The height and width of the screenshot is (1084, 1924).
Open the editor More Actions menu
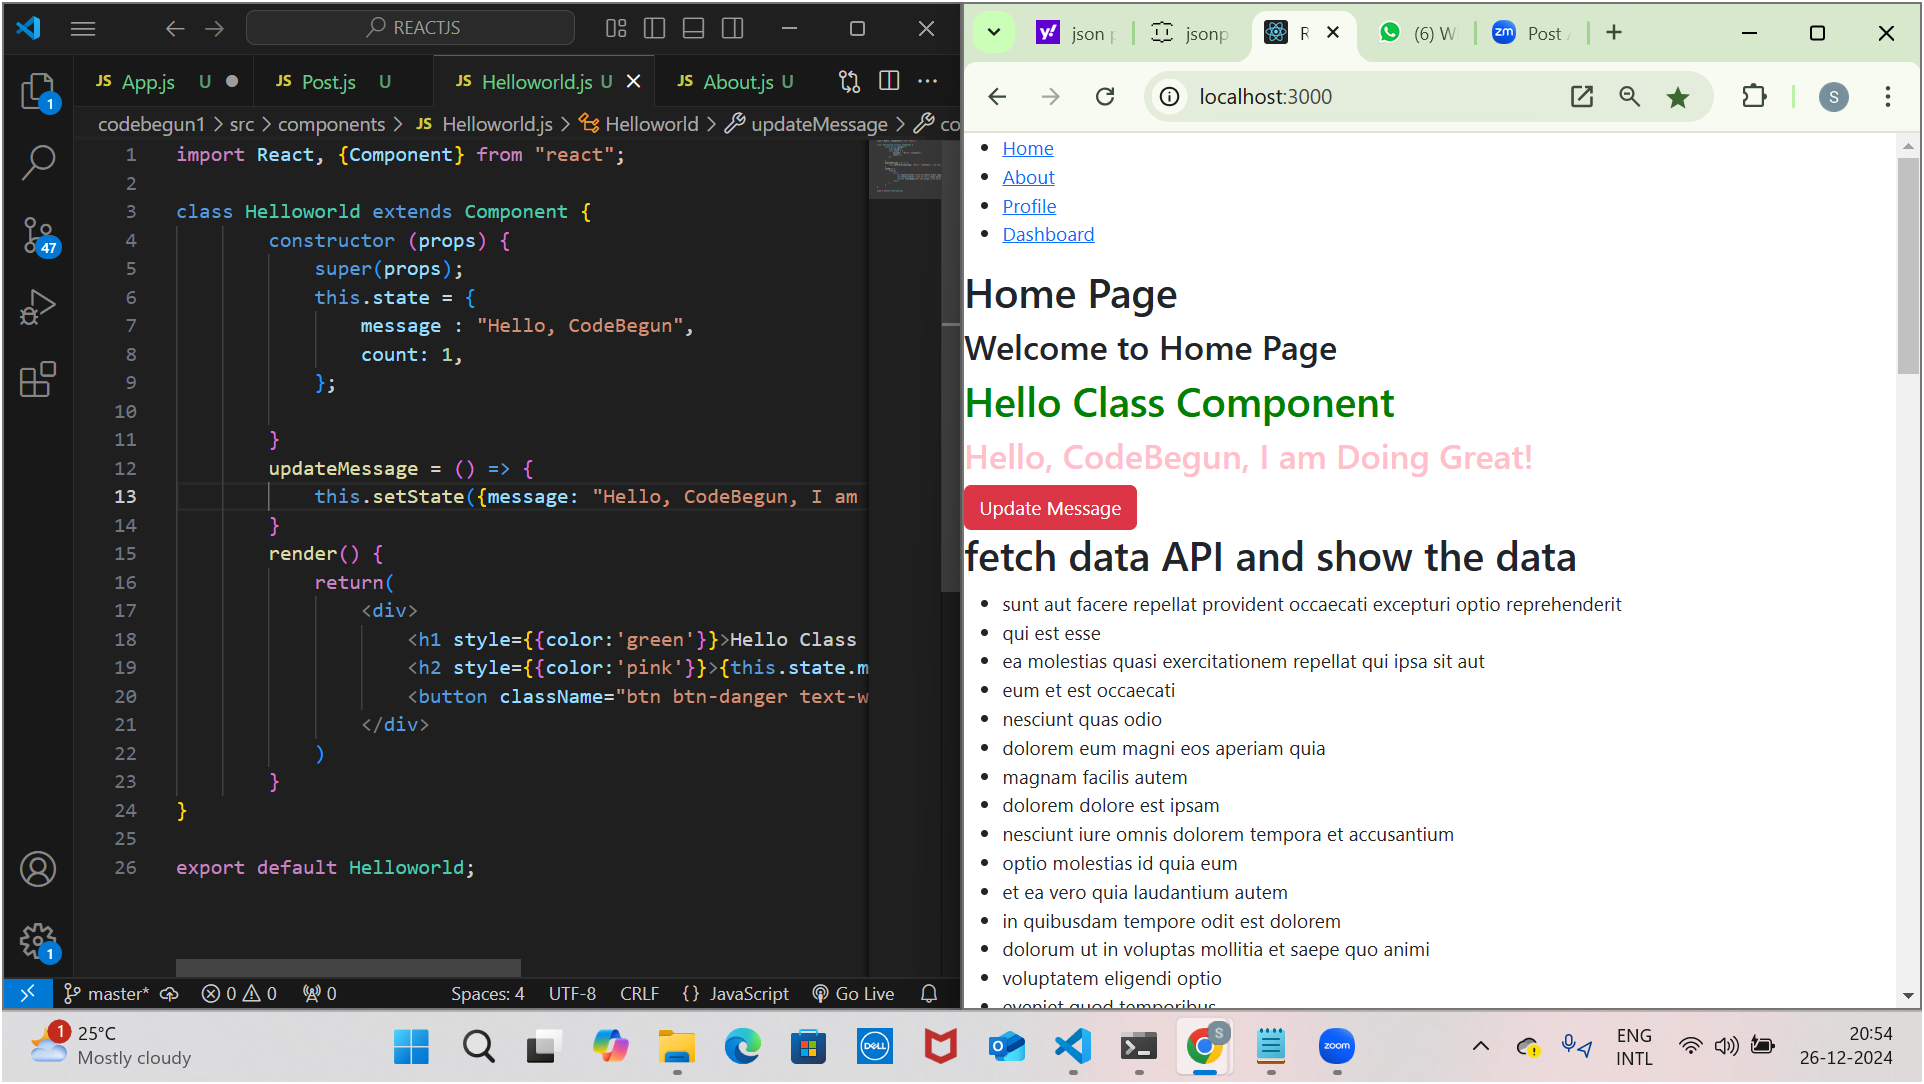click(927, 81)
